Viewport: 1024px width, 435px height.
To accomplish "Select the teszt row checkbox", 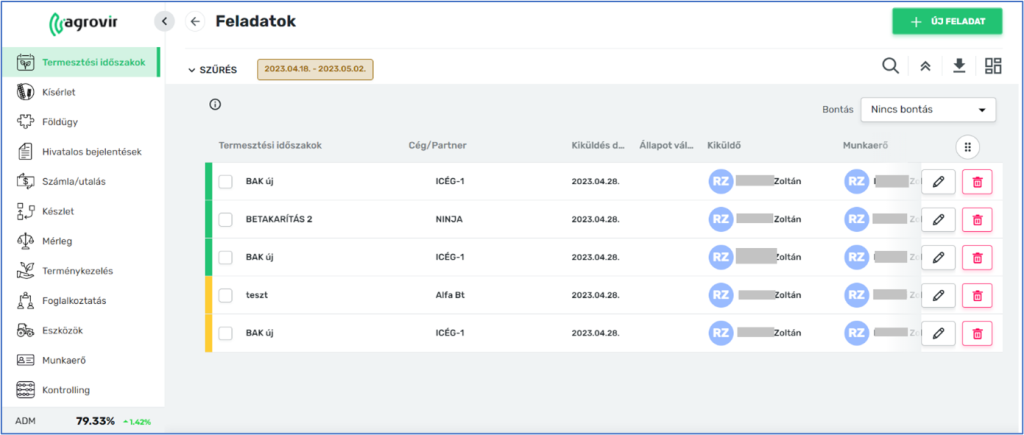I will click(x=225, y=296).
